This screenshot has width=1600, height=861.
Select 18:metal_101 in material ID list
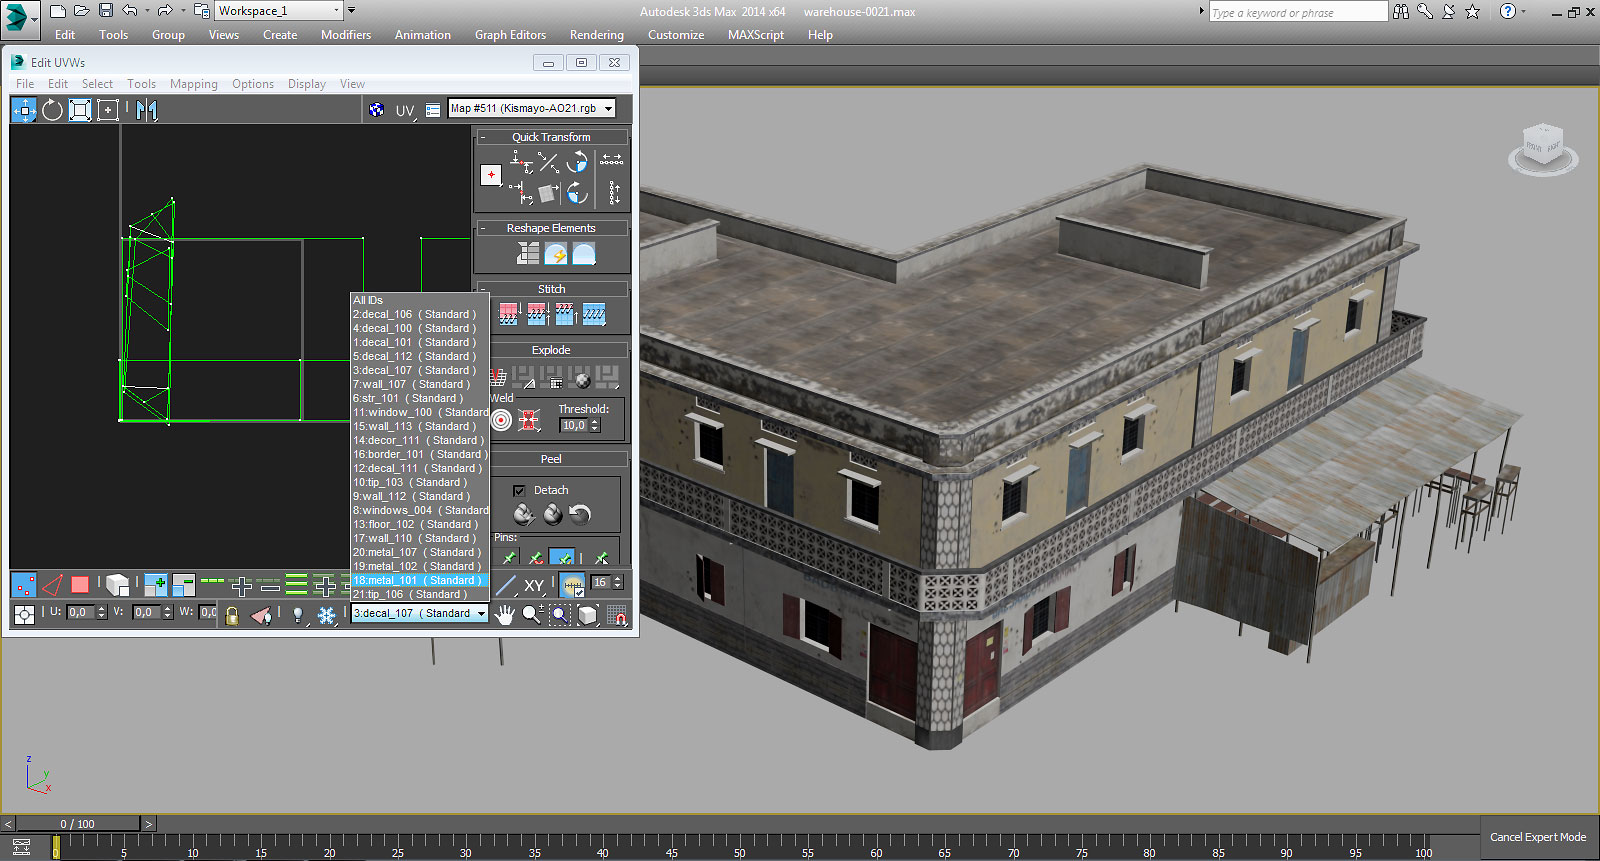(x=419, y=580)
